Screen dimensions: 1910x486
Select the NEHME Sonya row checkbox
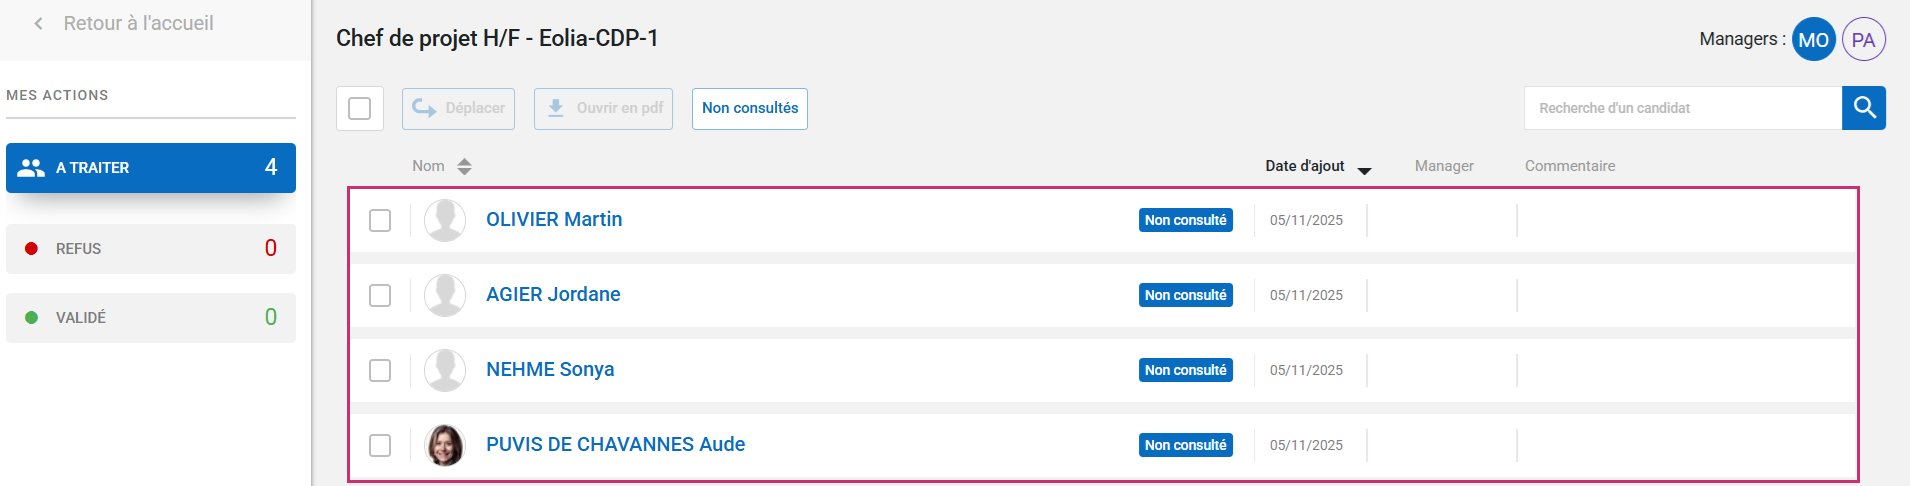tap(380, 370)
